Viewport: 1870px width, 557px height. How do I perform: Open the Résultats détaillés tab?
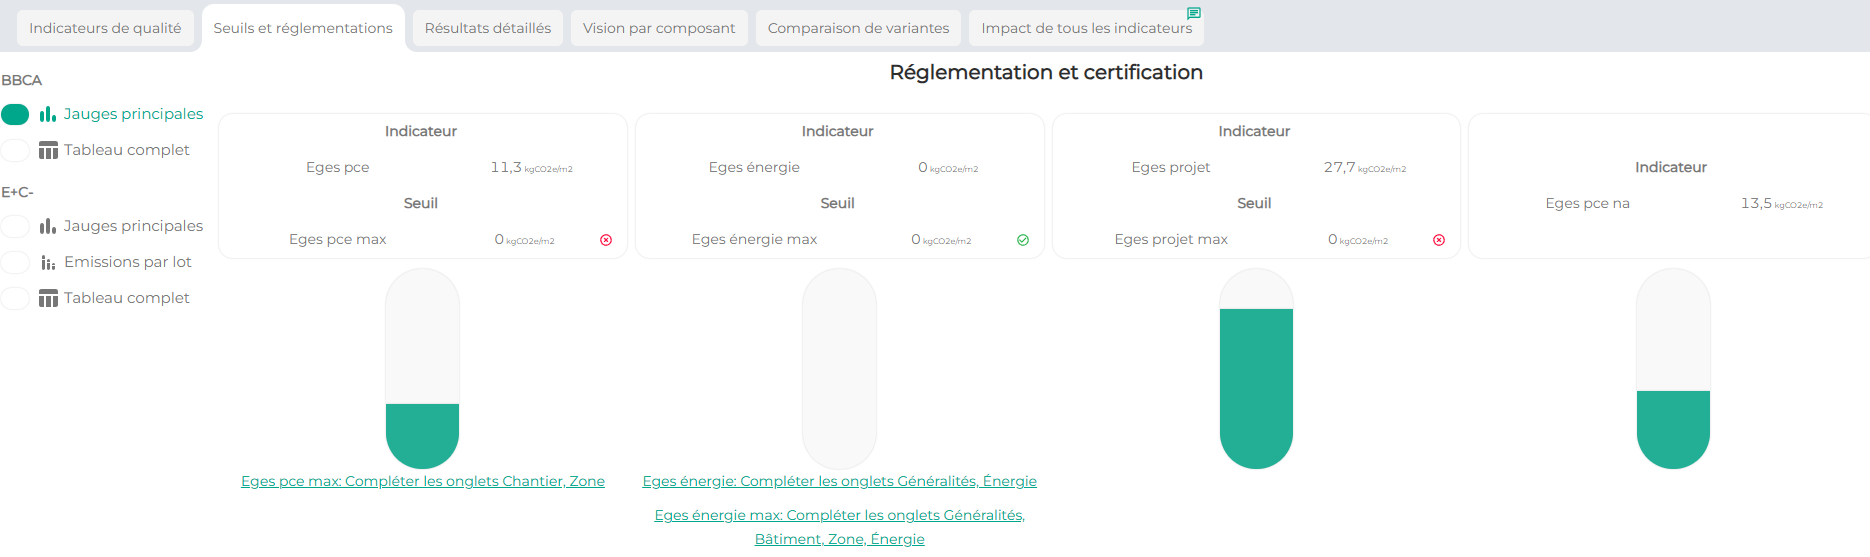[488, 28]
